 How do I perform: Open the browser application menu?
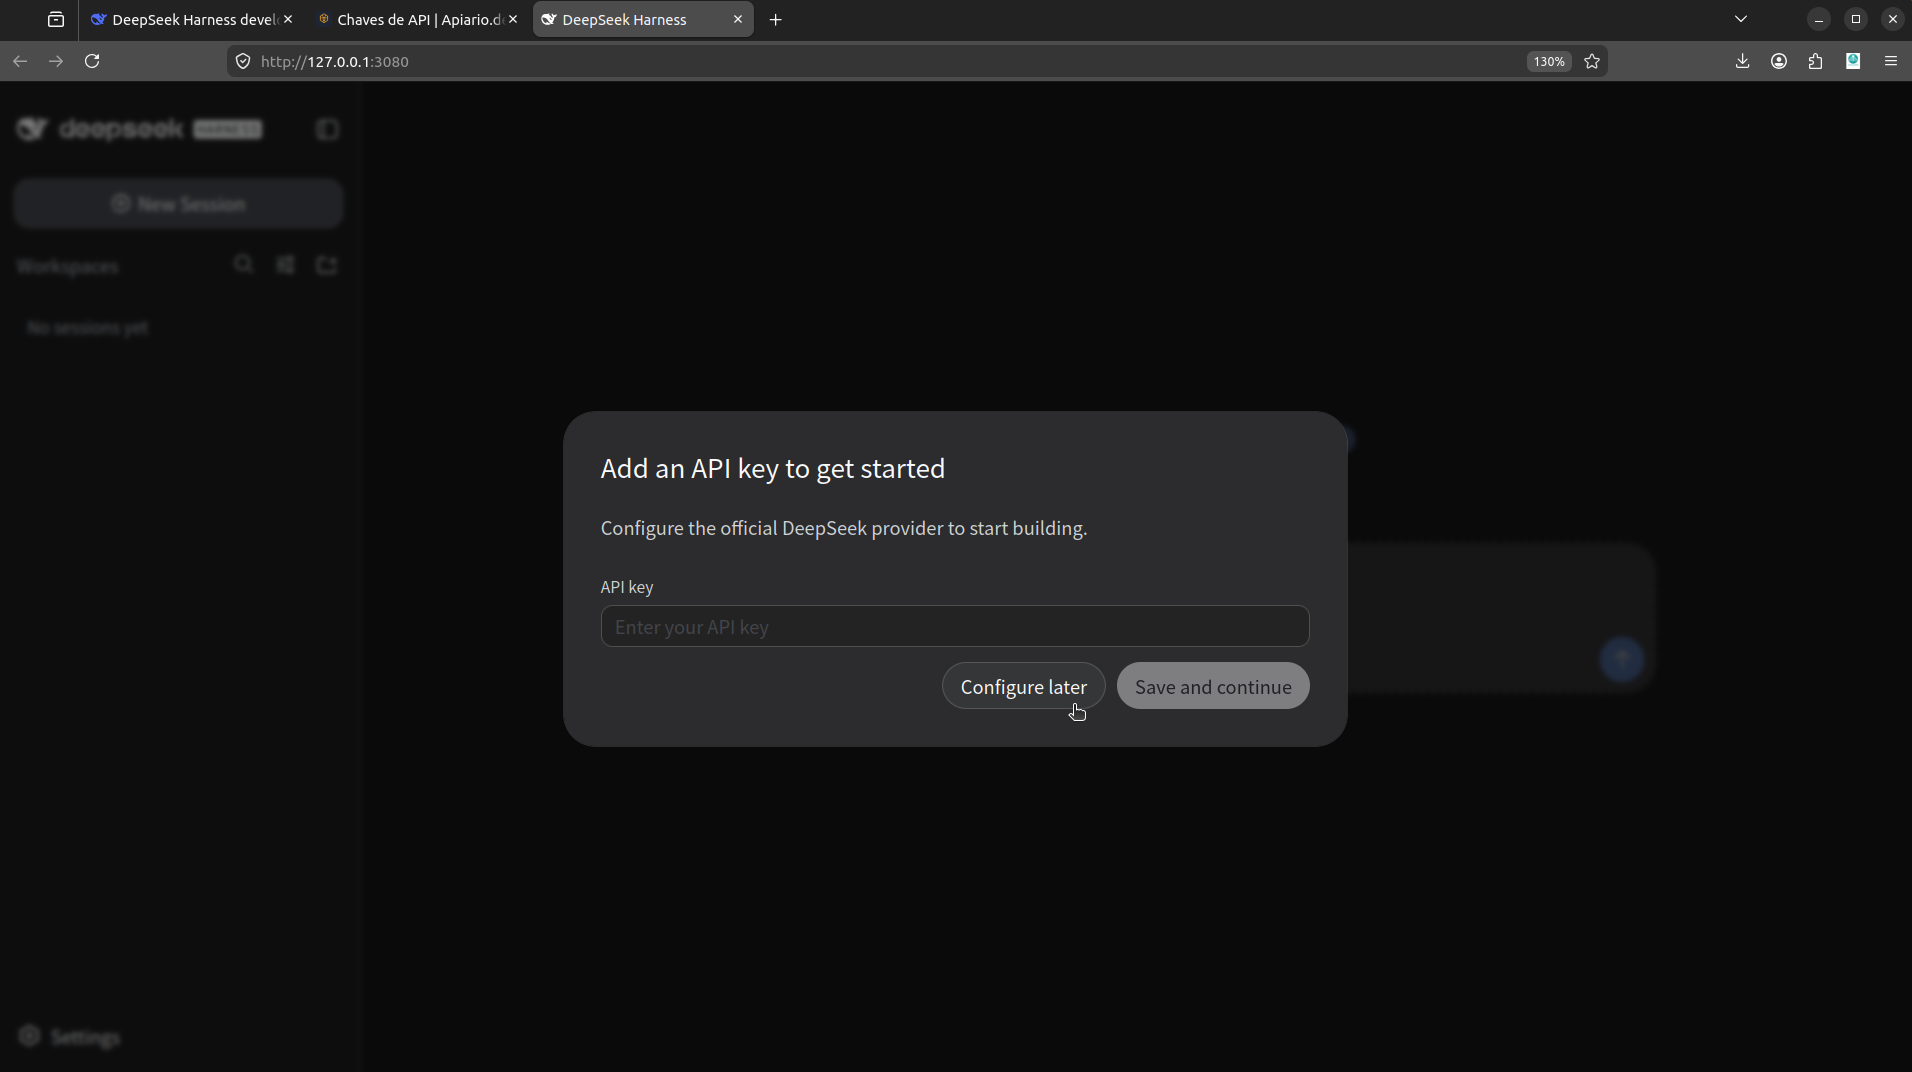[x=1891, y=61]
